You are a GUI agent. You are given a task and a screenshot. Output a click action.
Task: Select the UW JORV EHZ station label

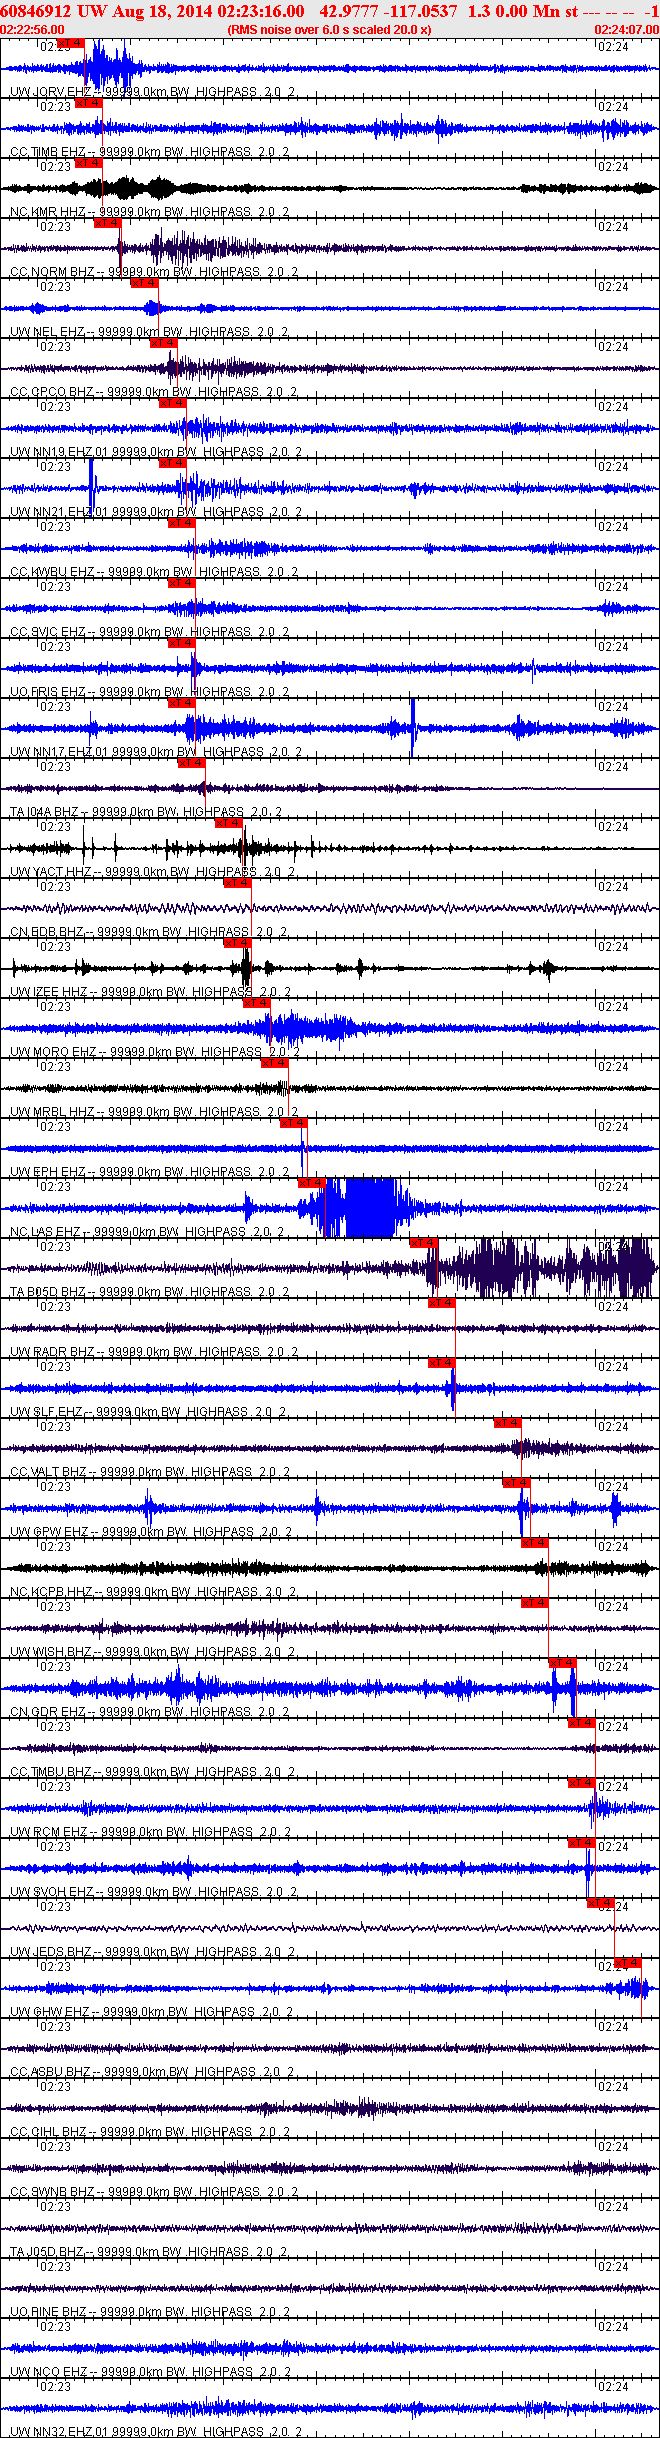(50, 92)
